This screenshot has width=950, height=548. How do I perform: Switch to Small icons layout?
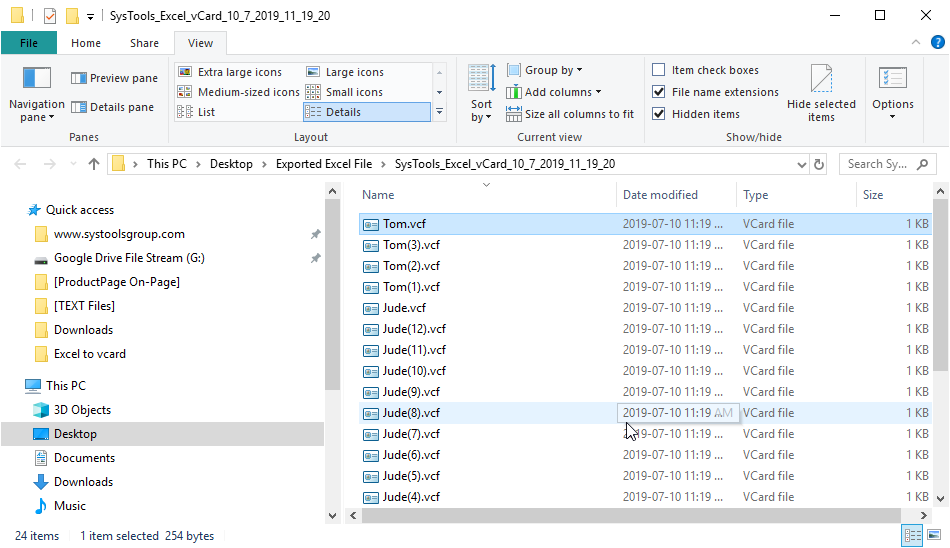coord(345,92)
